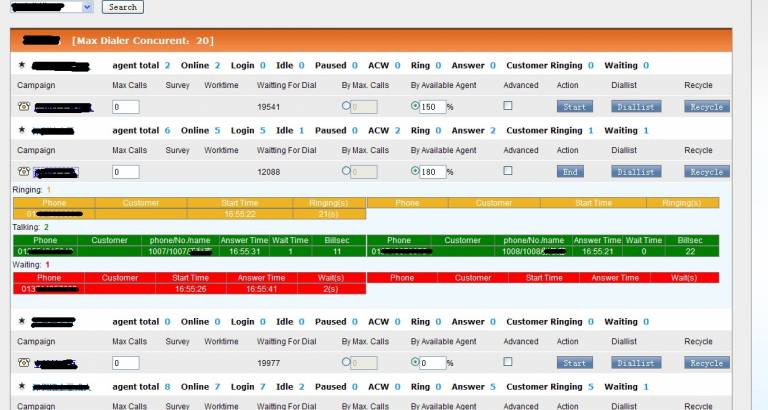
Task: Click wait value 2(s) in red table
Action: tap(331, 289)
